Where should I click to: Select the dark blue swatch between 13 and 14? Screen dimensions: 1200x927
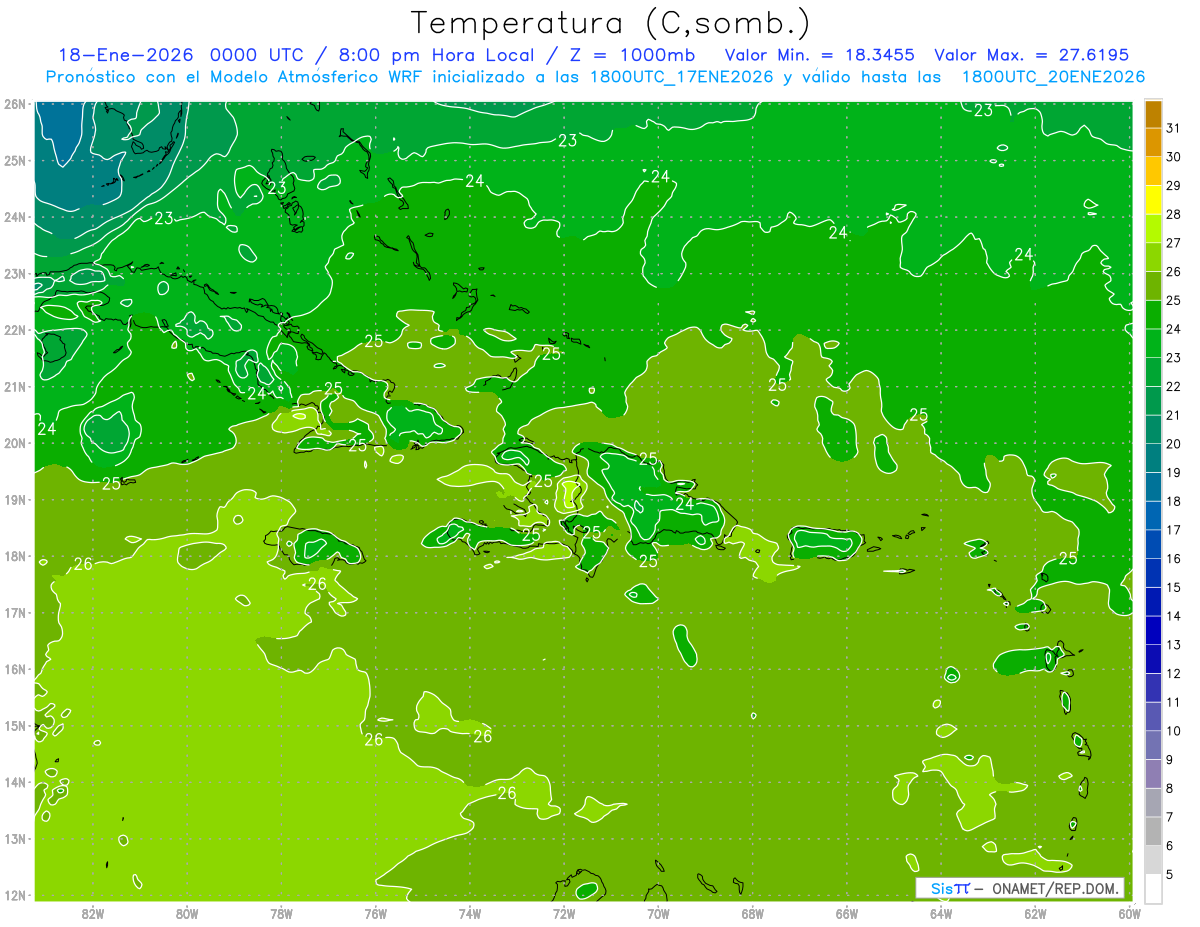pos(1153,630)
